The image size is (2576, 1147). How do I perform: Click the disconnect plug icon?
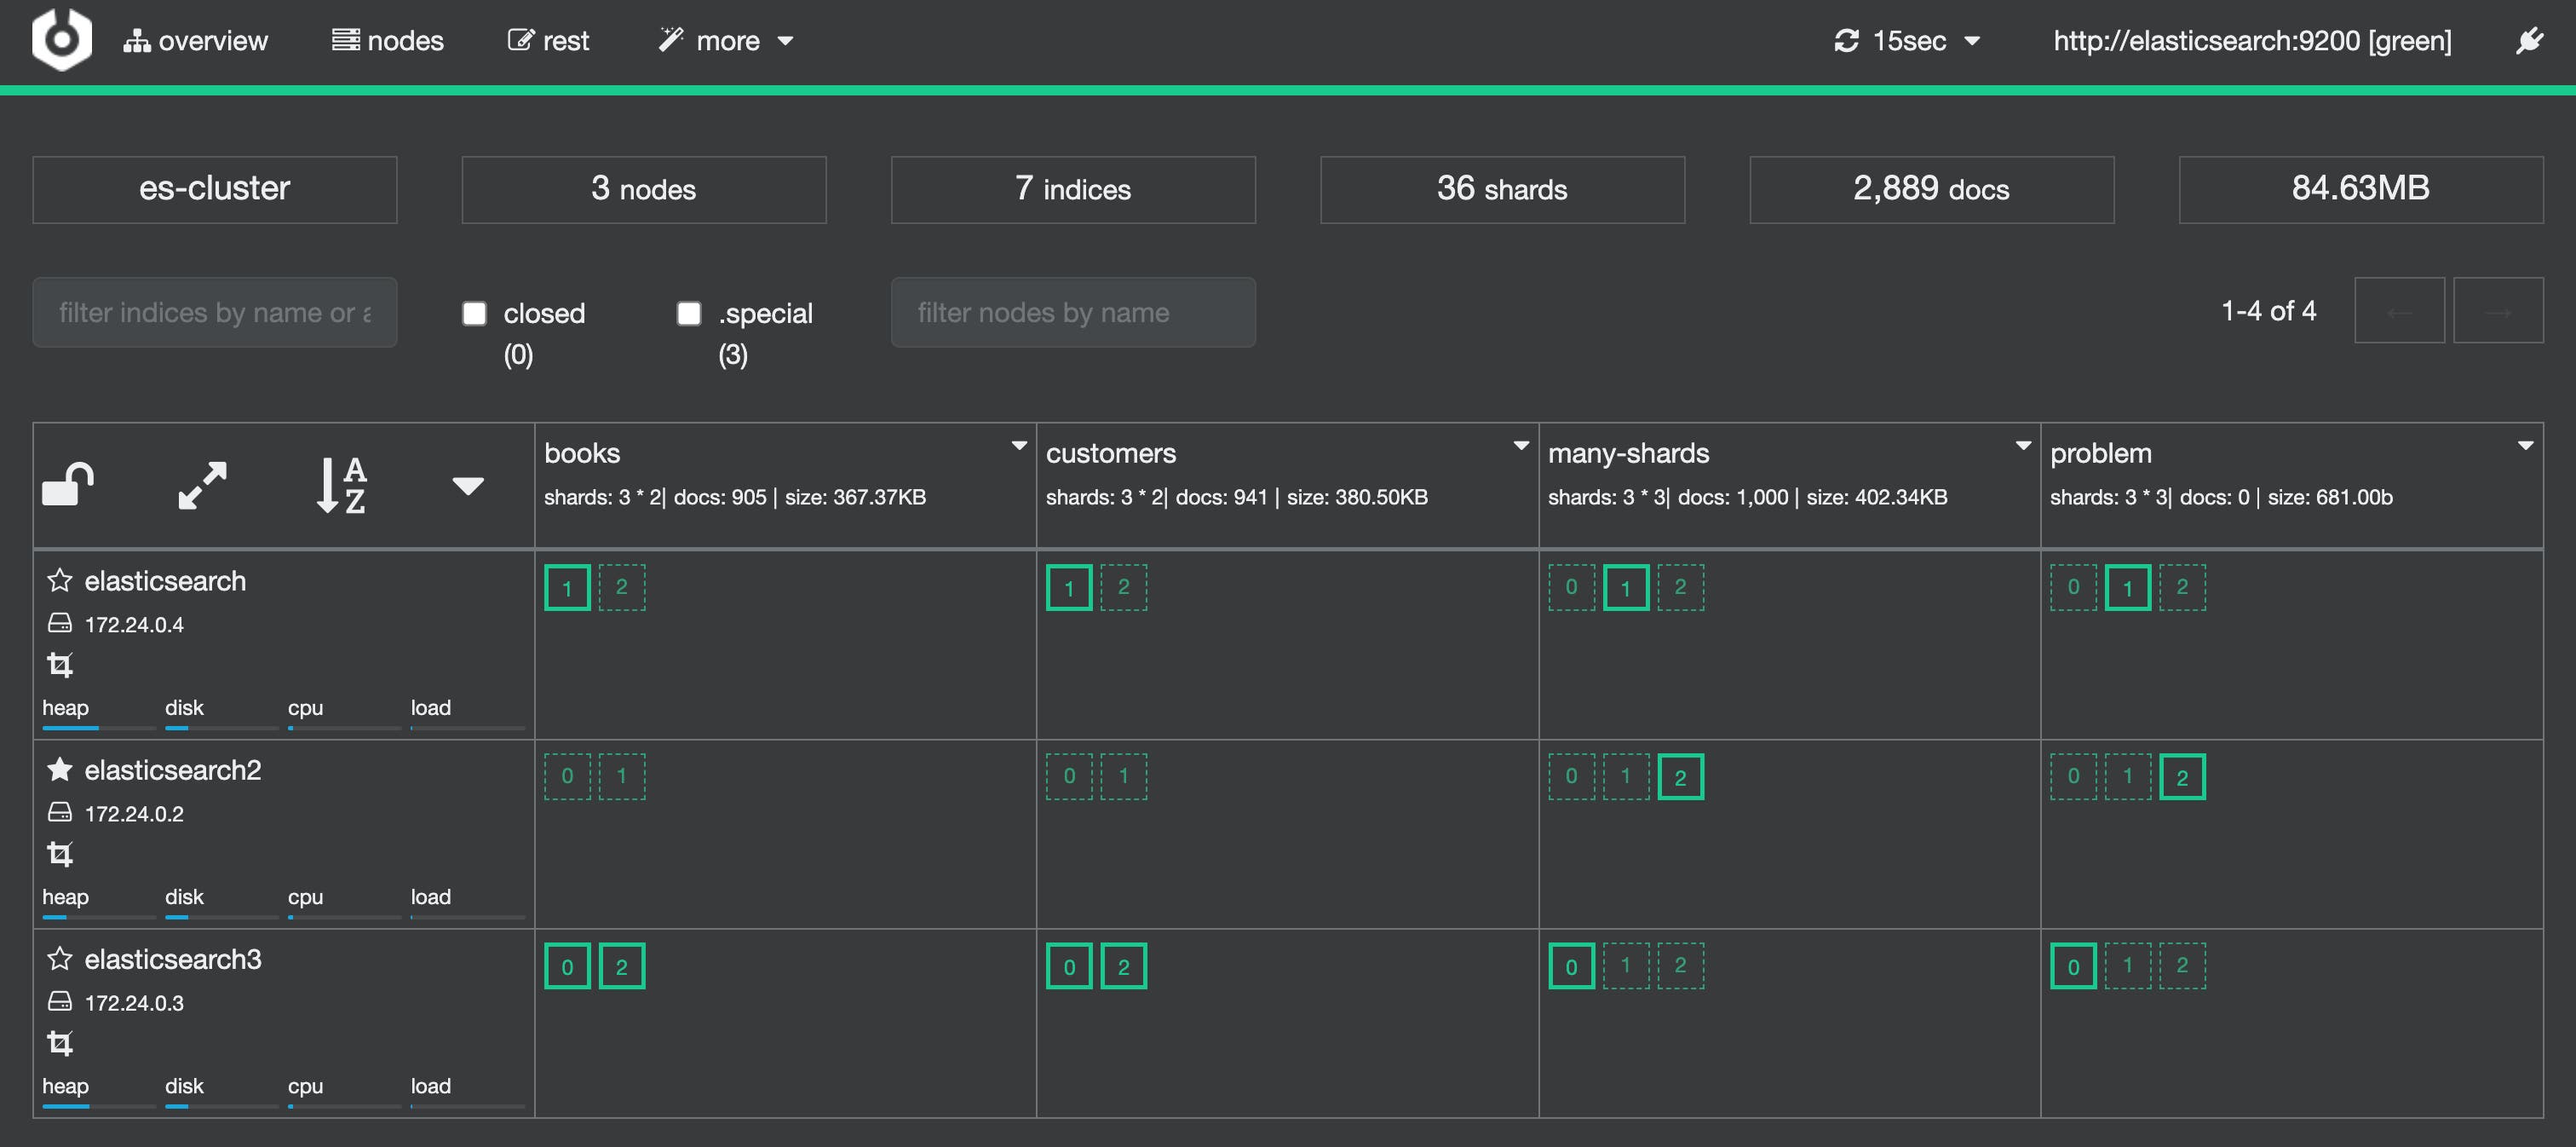(2532, 40)
